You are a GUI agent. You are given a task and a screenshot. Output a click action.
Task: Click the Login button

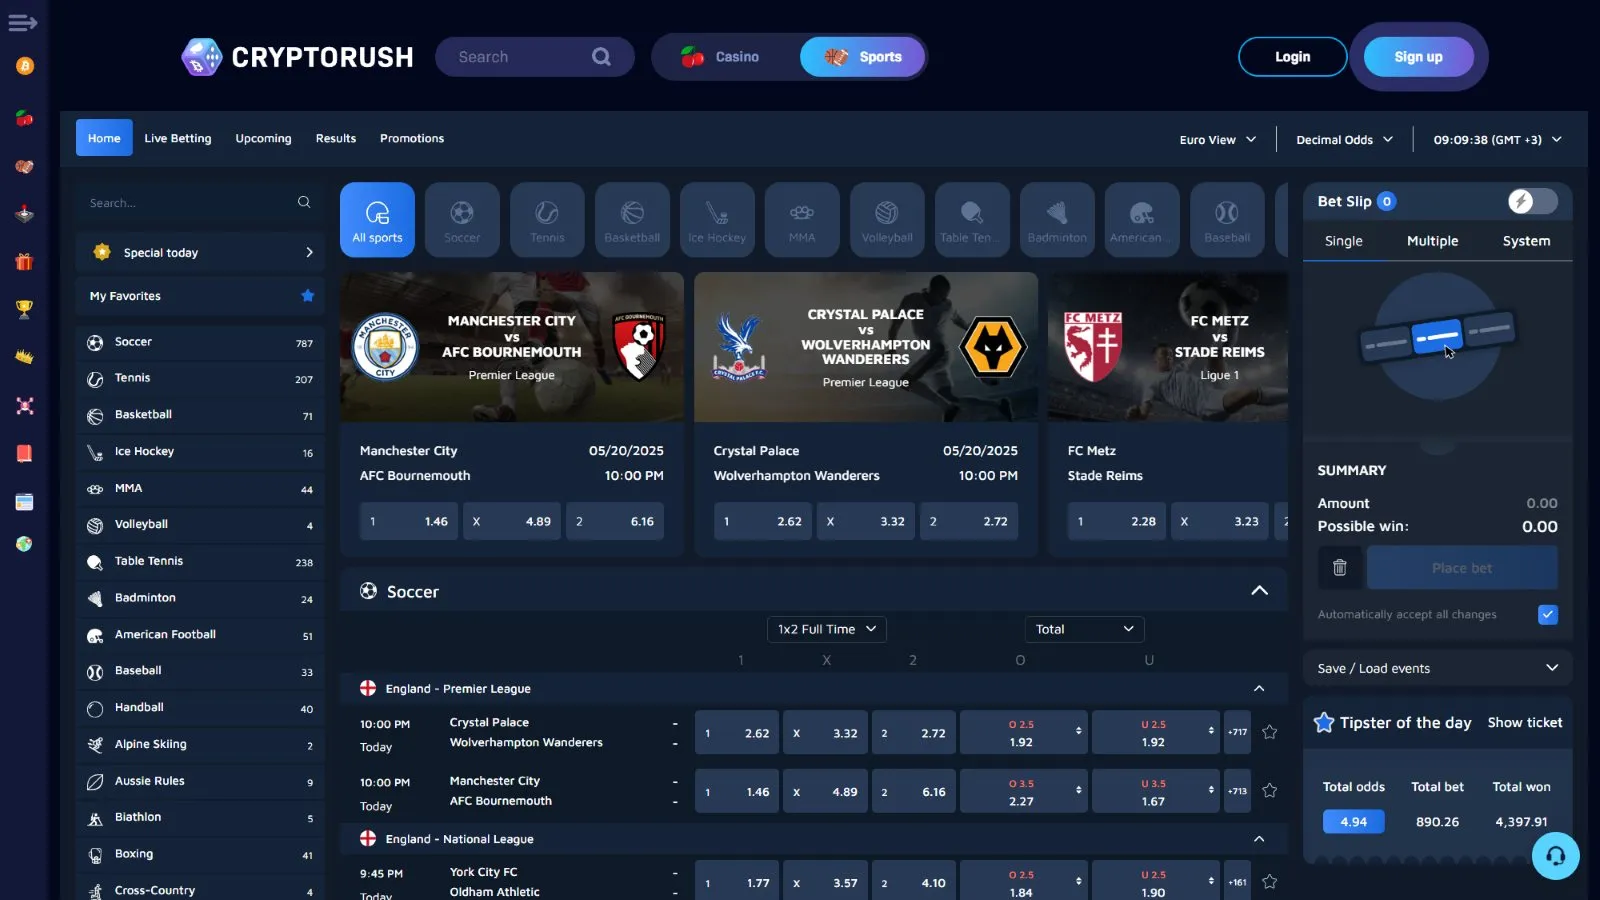tap(1292, 57)
